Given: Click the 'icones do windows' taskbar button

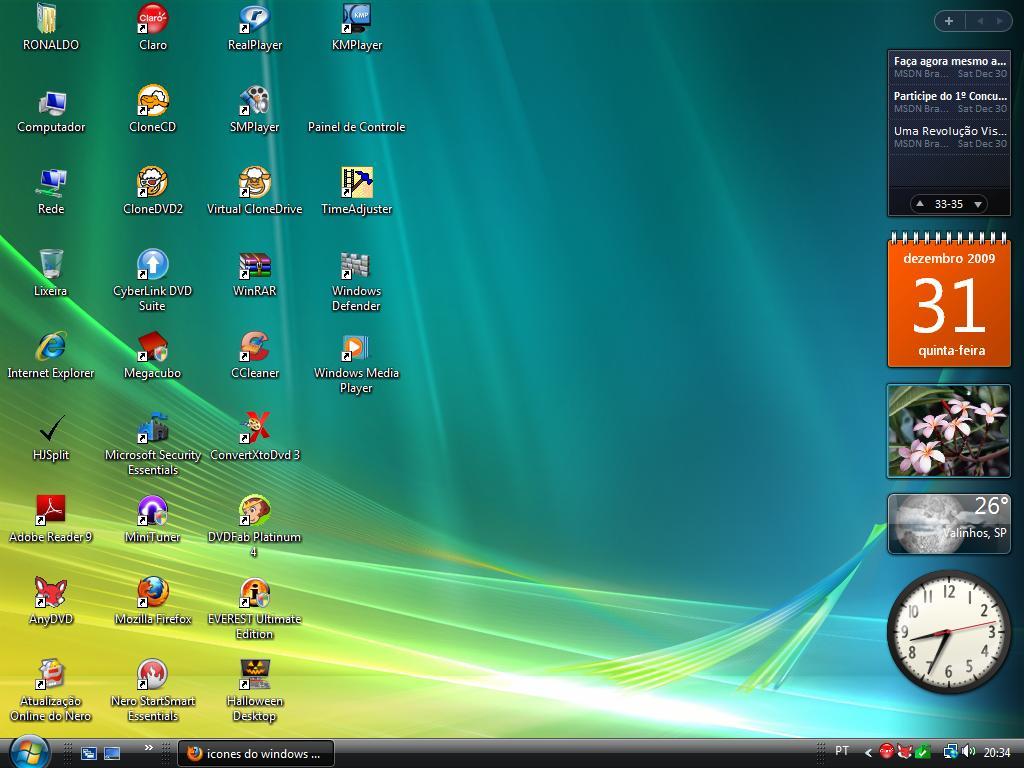Looking at the screenshot, I should pyautogui.click(x=256, y=754).
